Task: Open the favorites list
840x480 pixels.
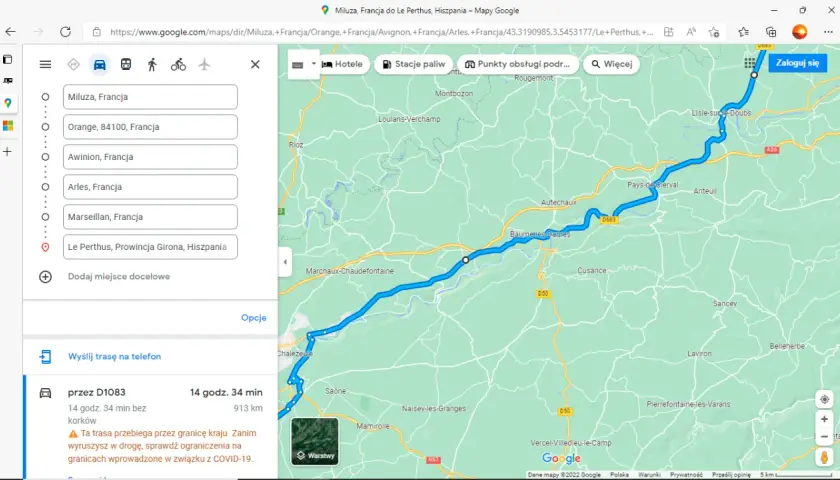Action: click(744, 32)
